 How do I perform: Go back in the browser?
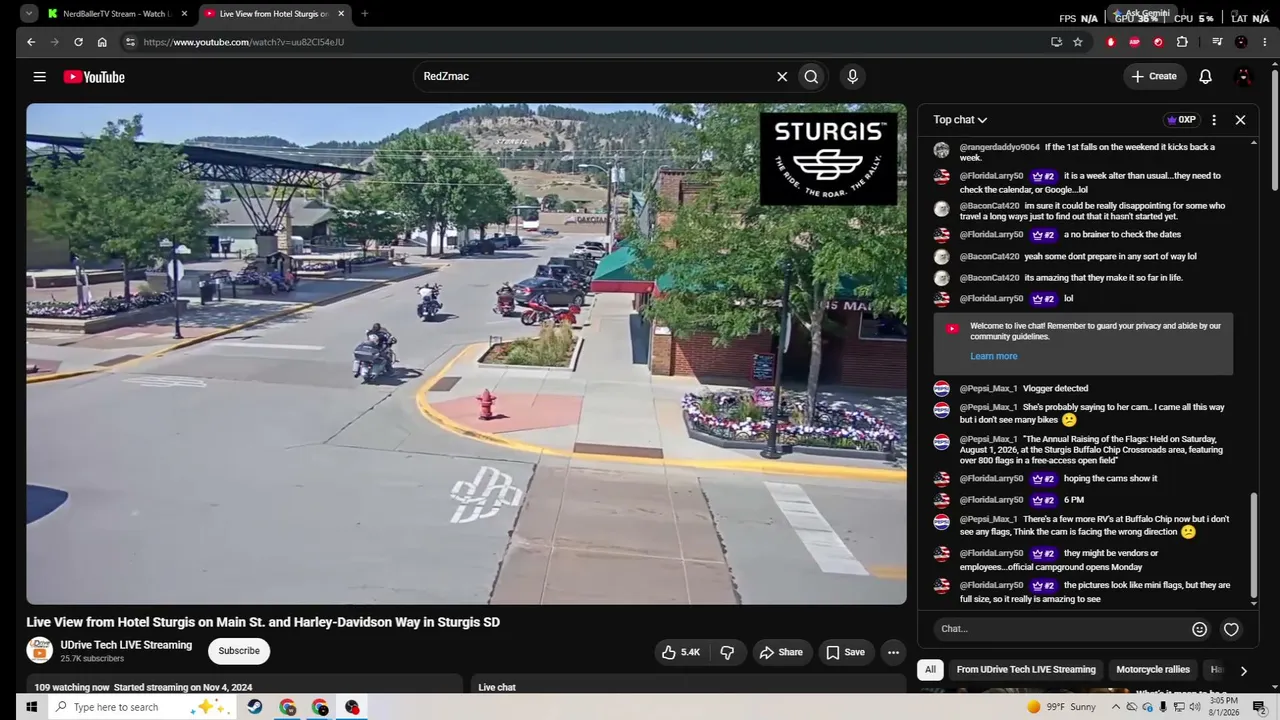coord(31,42)
